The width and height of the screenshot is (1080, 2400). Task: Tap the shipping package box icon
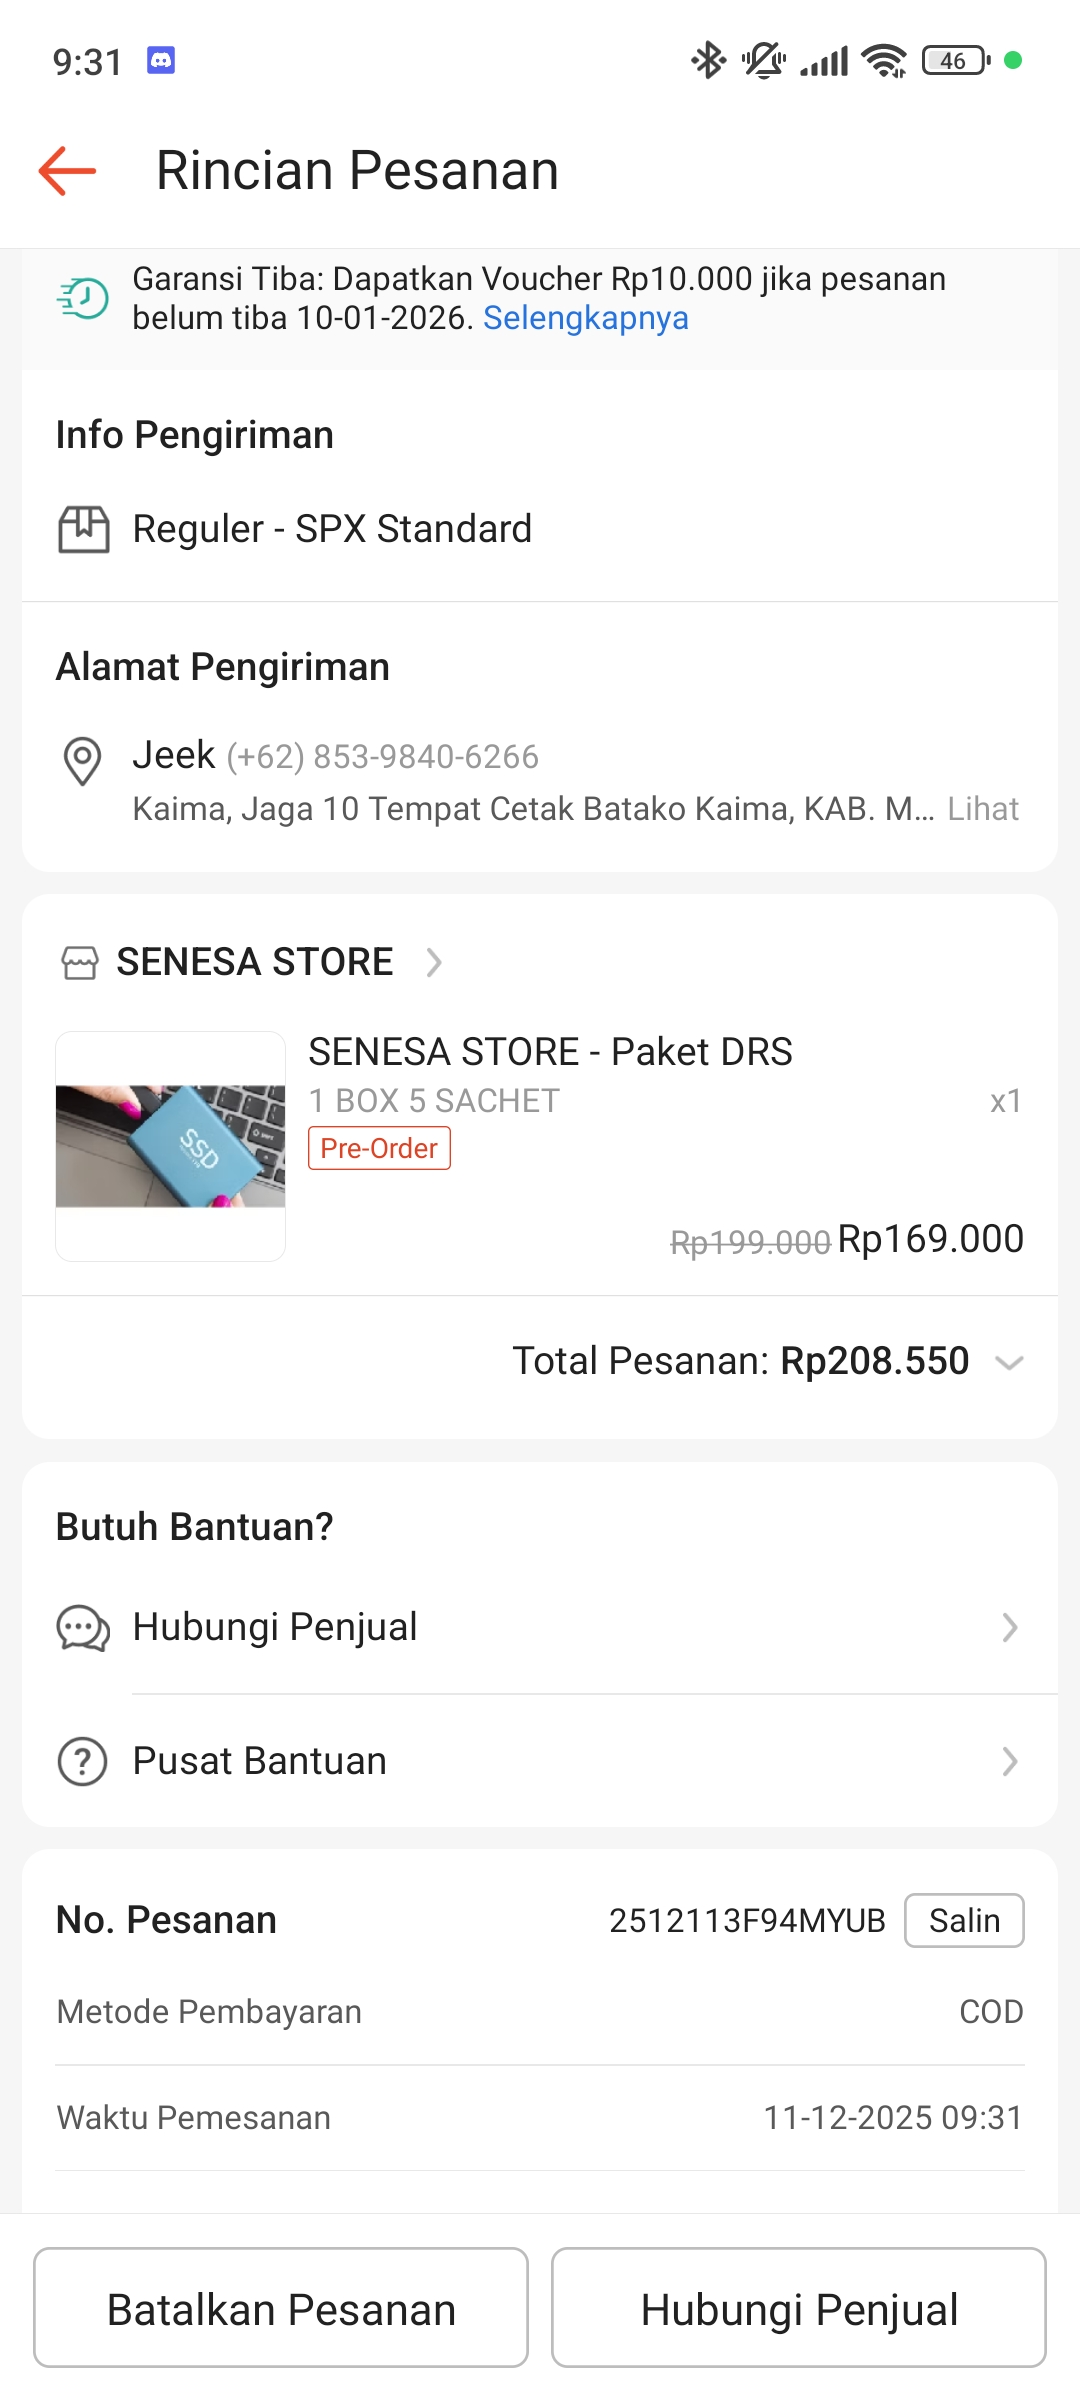[84, 529]
